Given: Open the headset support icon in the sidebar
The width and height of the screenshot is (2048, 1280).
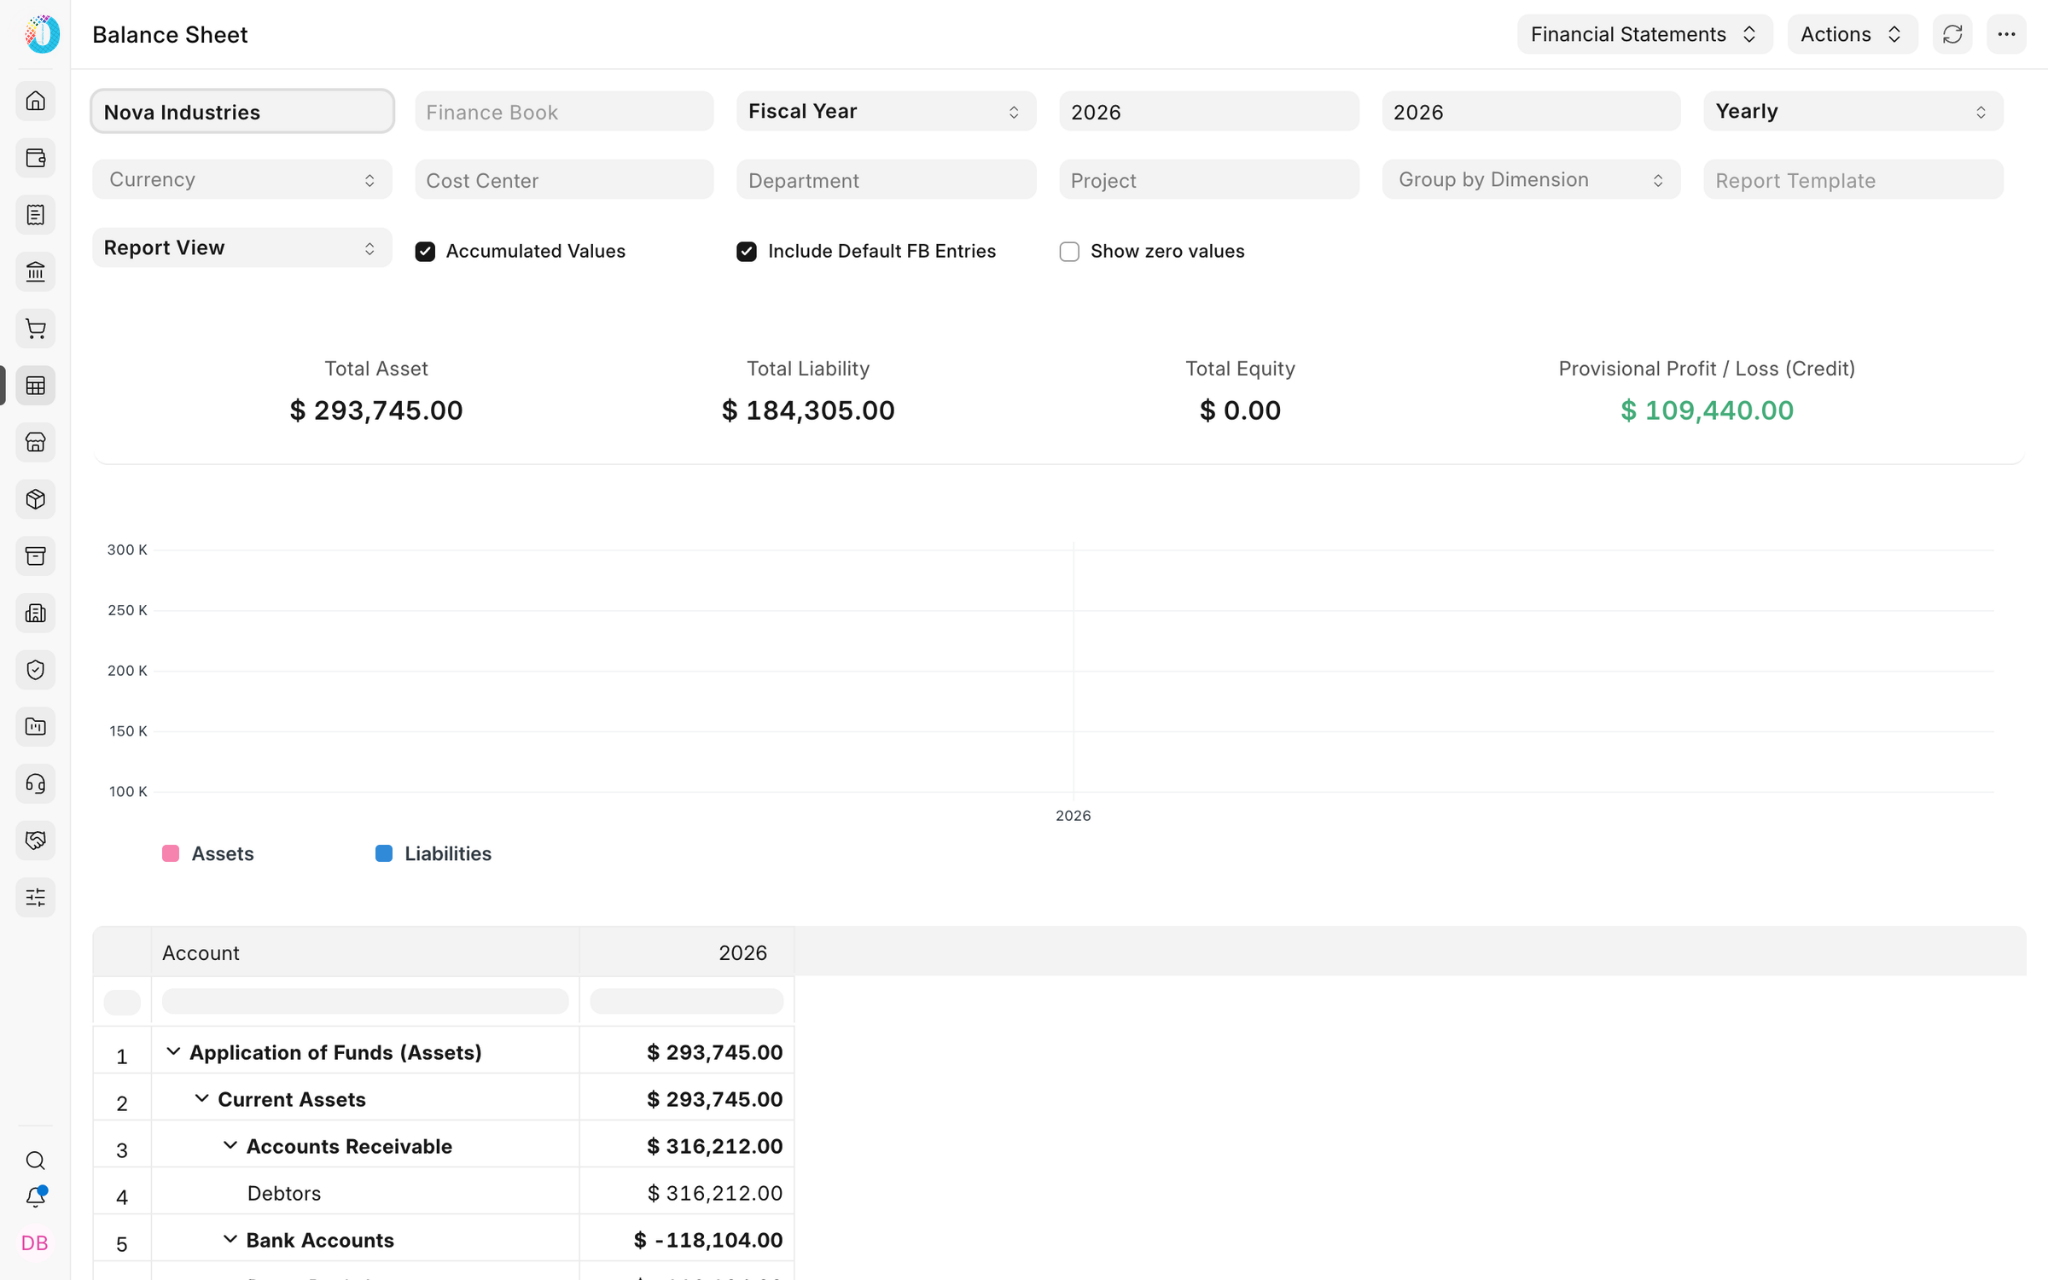Looking at the screenshot, I should (x=35, y=784).
